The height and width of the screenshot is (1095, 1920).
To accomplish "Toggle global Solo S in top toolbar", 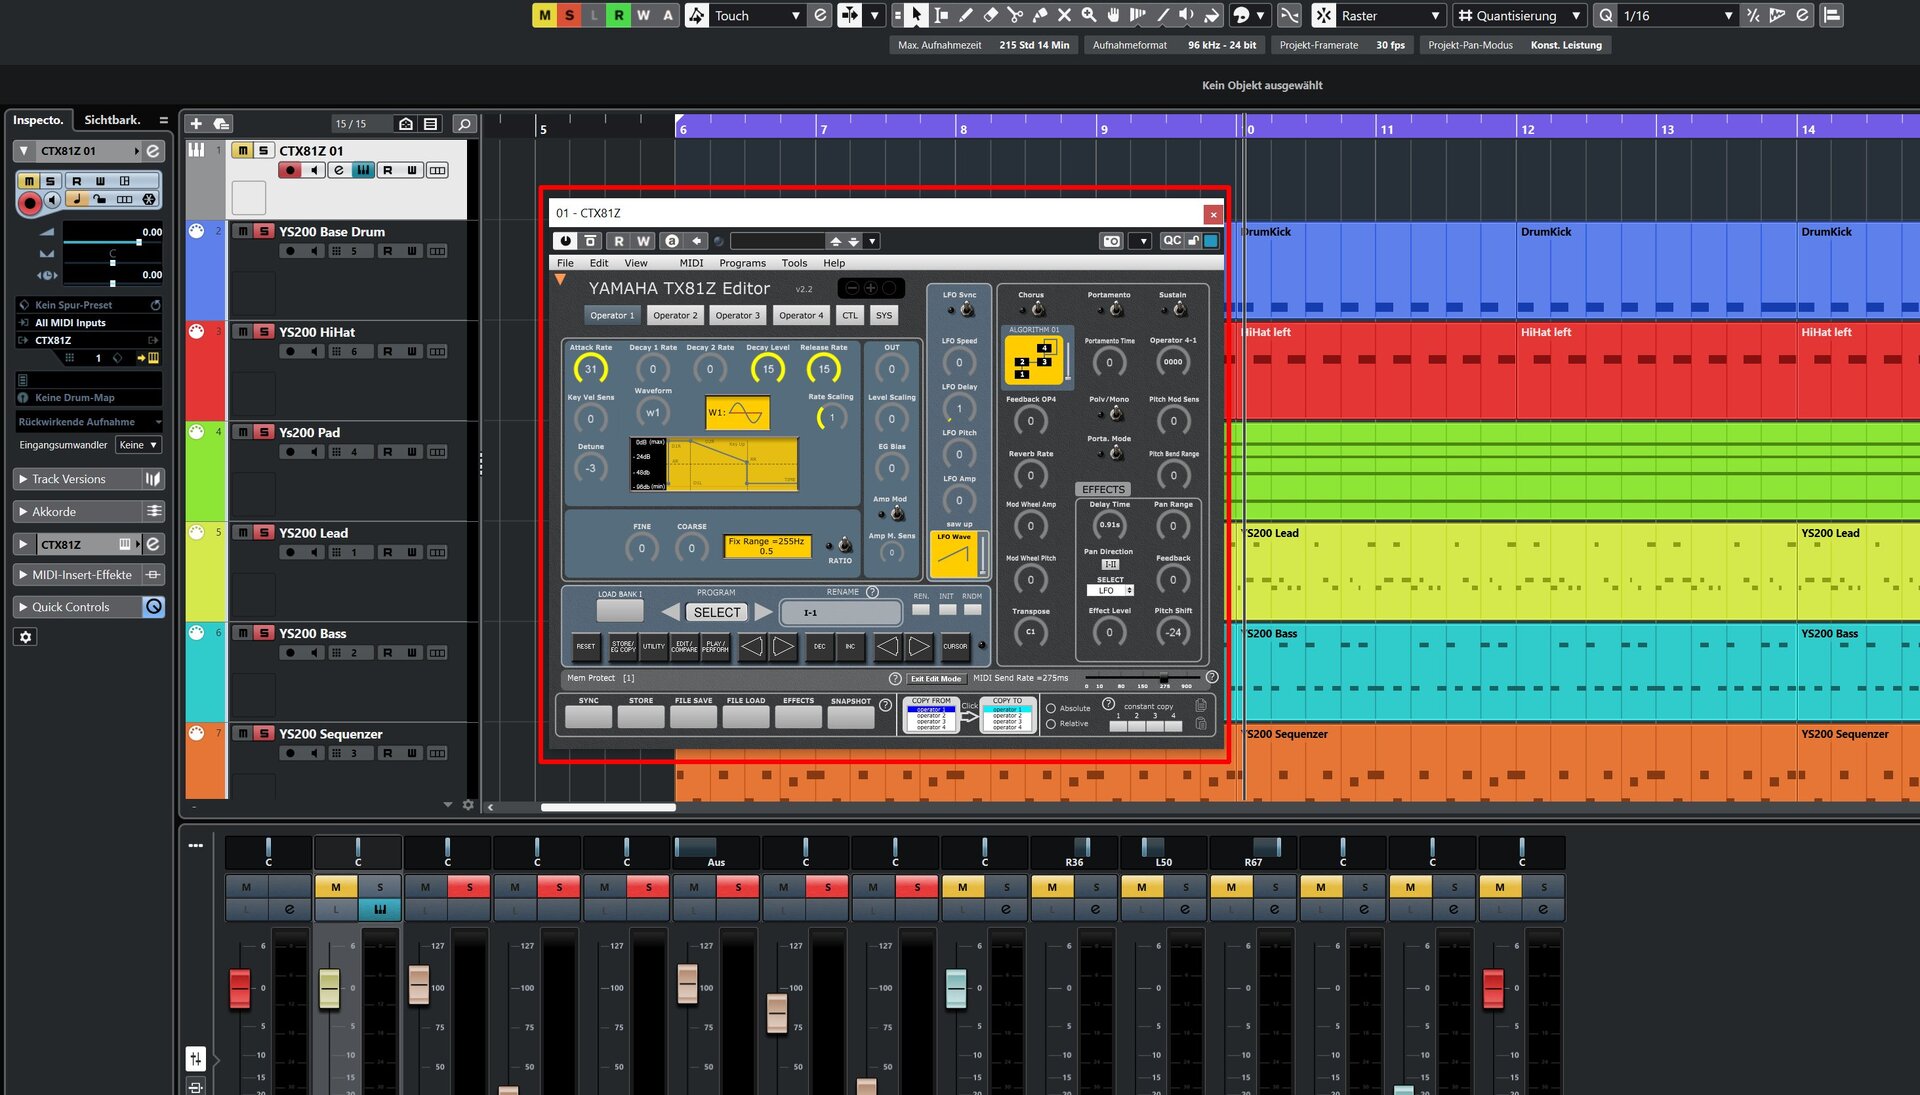I will pos(569,15).
